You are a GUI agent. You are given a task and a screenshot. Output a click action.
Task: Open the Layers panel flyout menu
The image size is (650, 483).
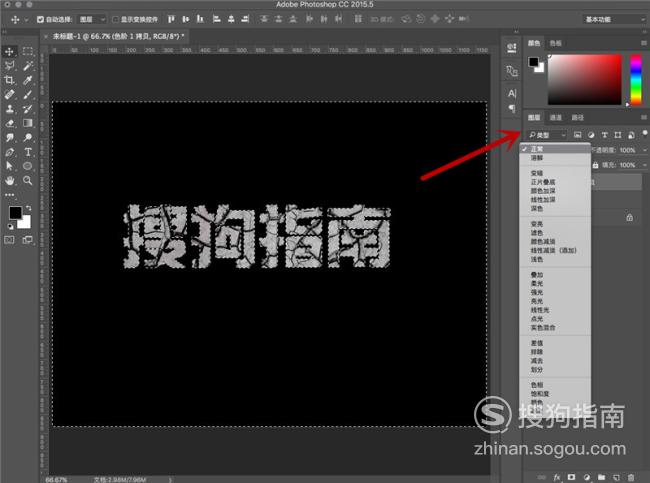tap(644, 117)
